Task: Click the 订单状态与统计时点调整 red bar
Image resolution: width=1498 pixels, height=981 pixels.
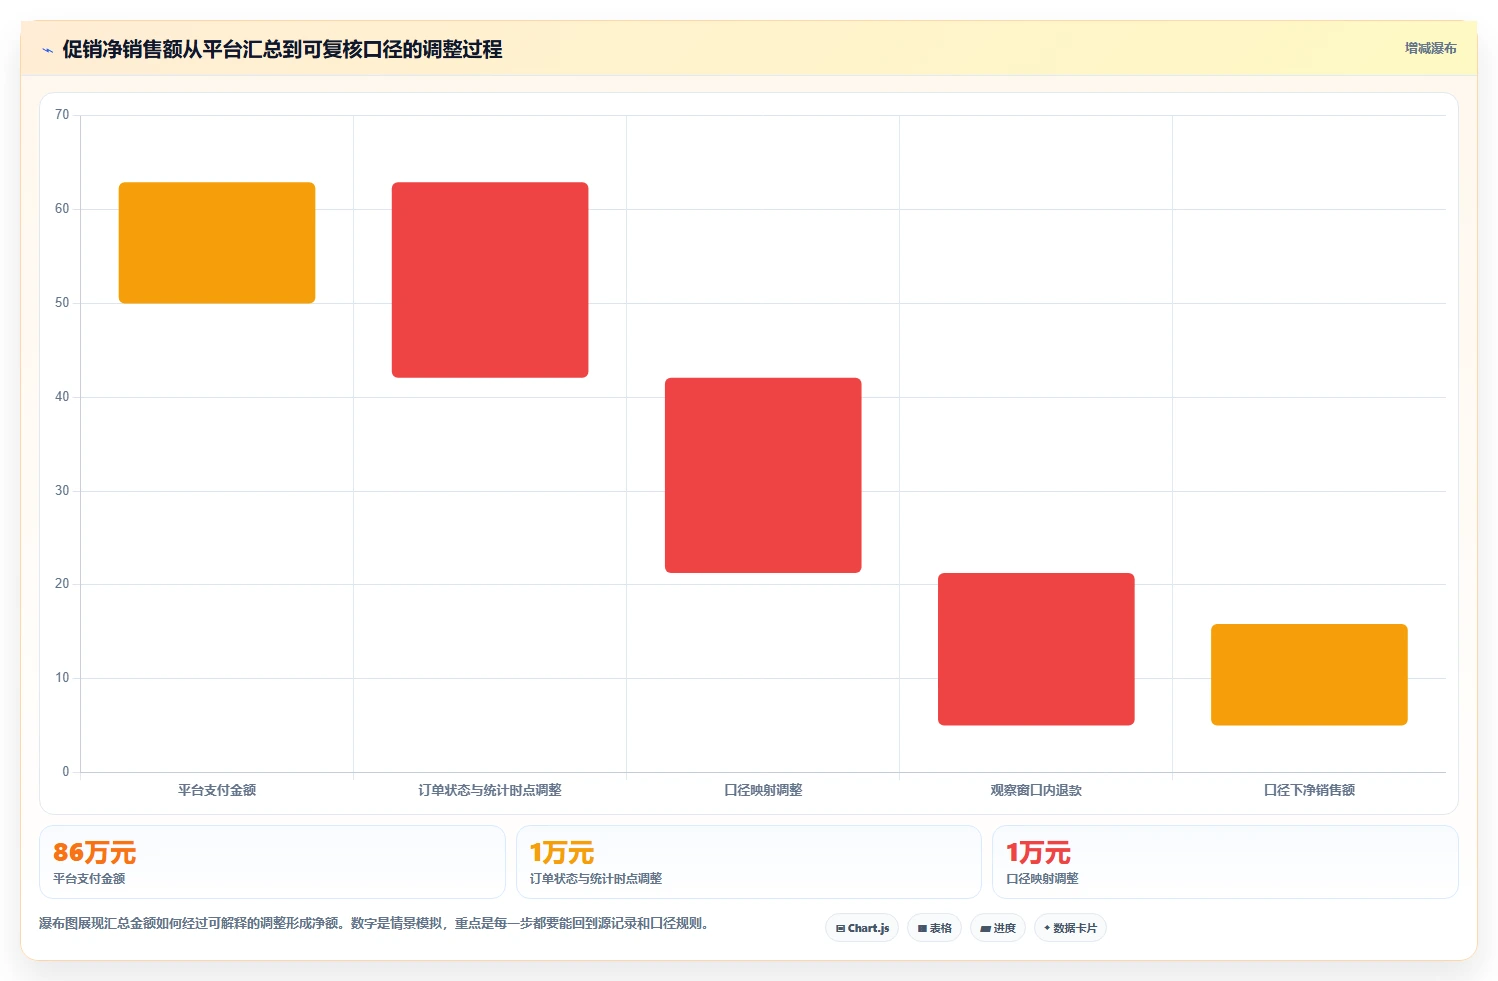Action: click(x=490, y=280)
